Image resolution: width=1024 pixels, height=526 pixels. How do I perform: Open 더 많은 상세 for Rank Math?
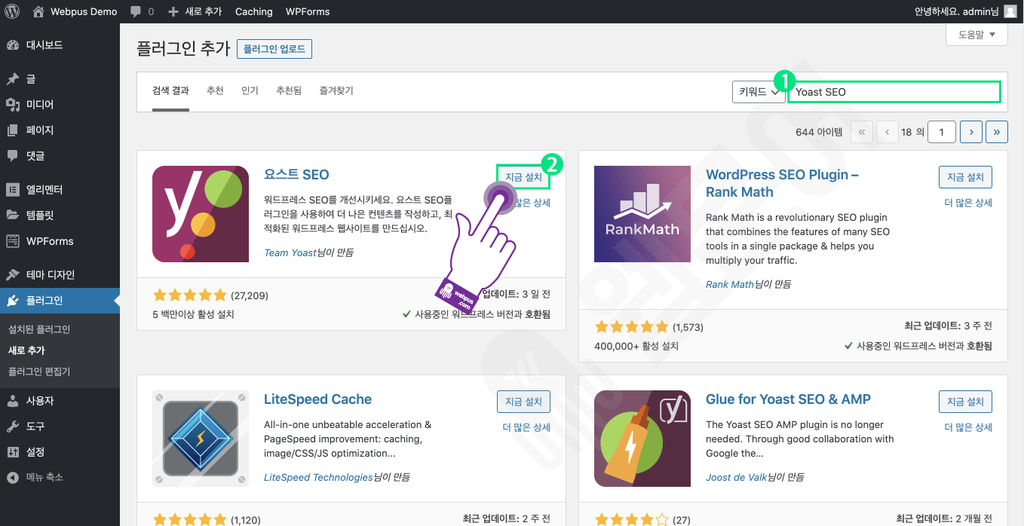click(x=968, y=203)
